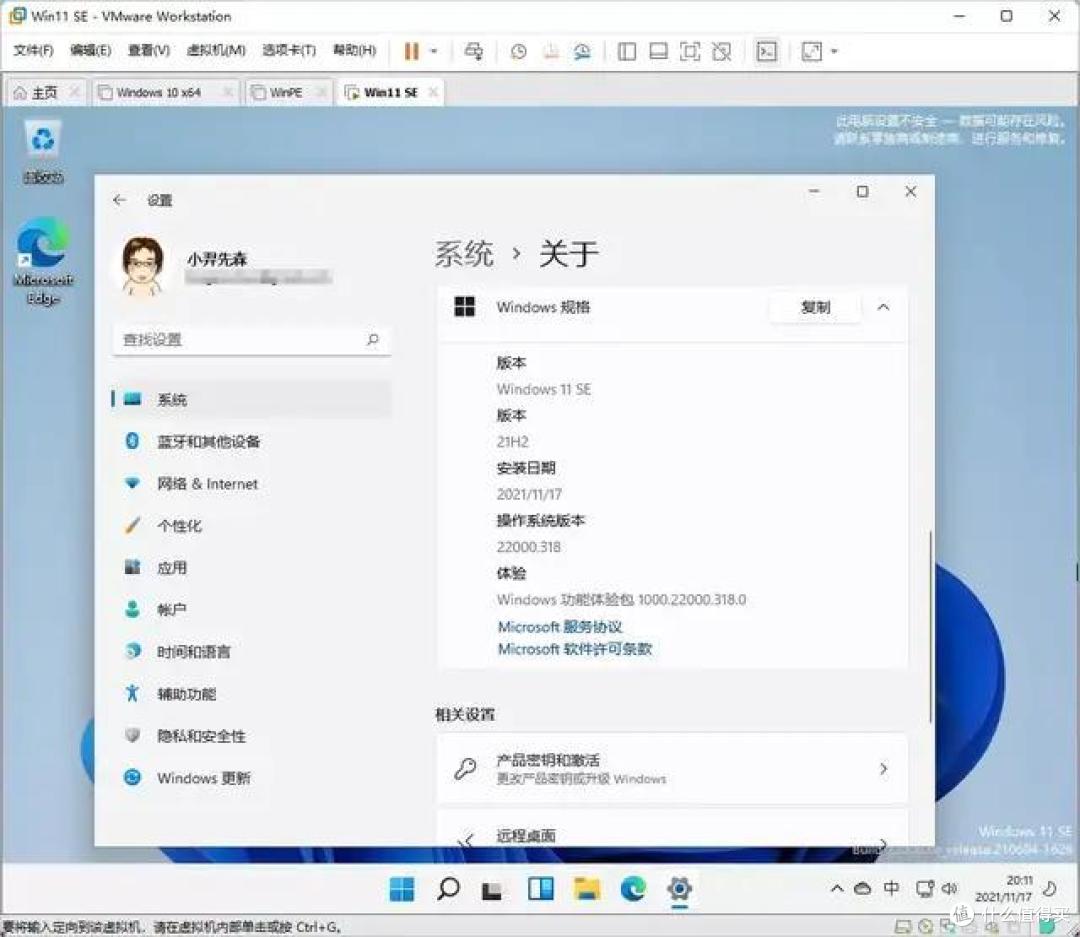Viewport: 1080px width, 937px height.
Task: Click the stretch guest display icon
Action: [x=811, y=51]
